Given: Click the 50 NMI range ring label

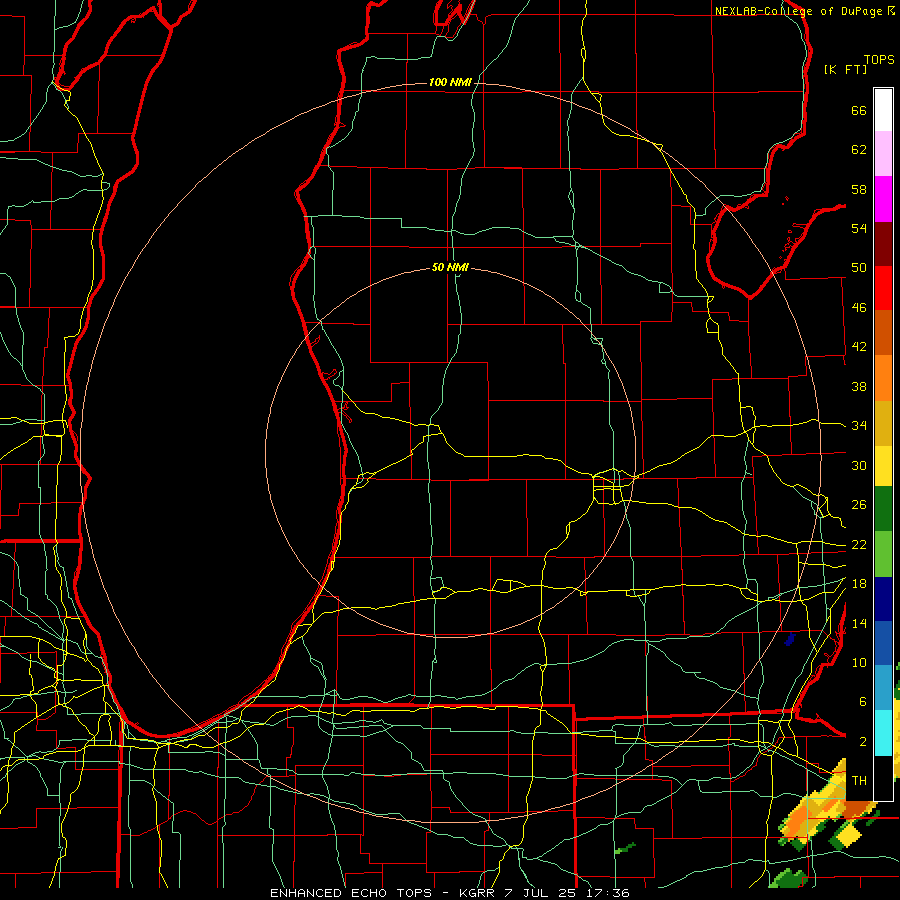Looking at the screenshot, I should [450, 267].
